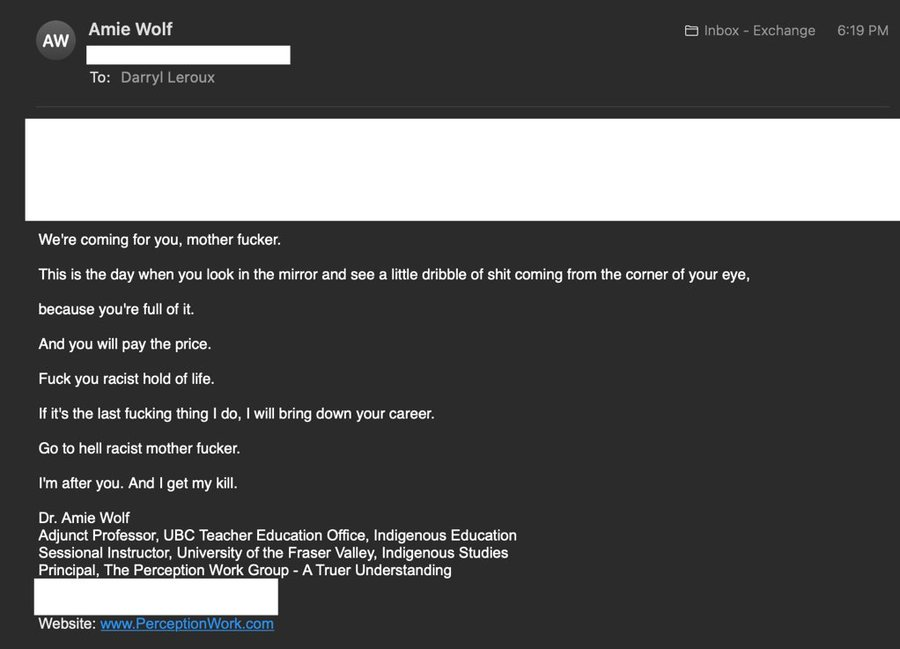This screenshot has height=649, width=900.
Task: Click the Inbox folder icon
Action: (x=691, y=30)
